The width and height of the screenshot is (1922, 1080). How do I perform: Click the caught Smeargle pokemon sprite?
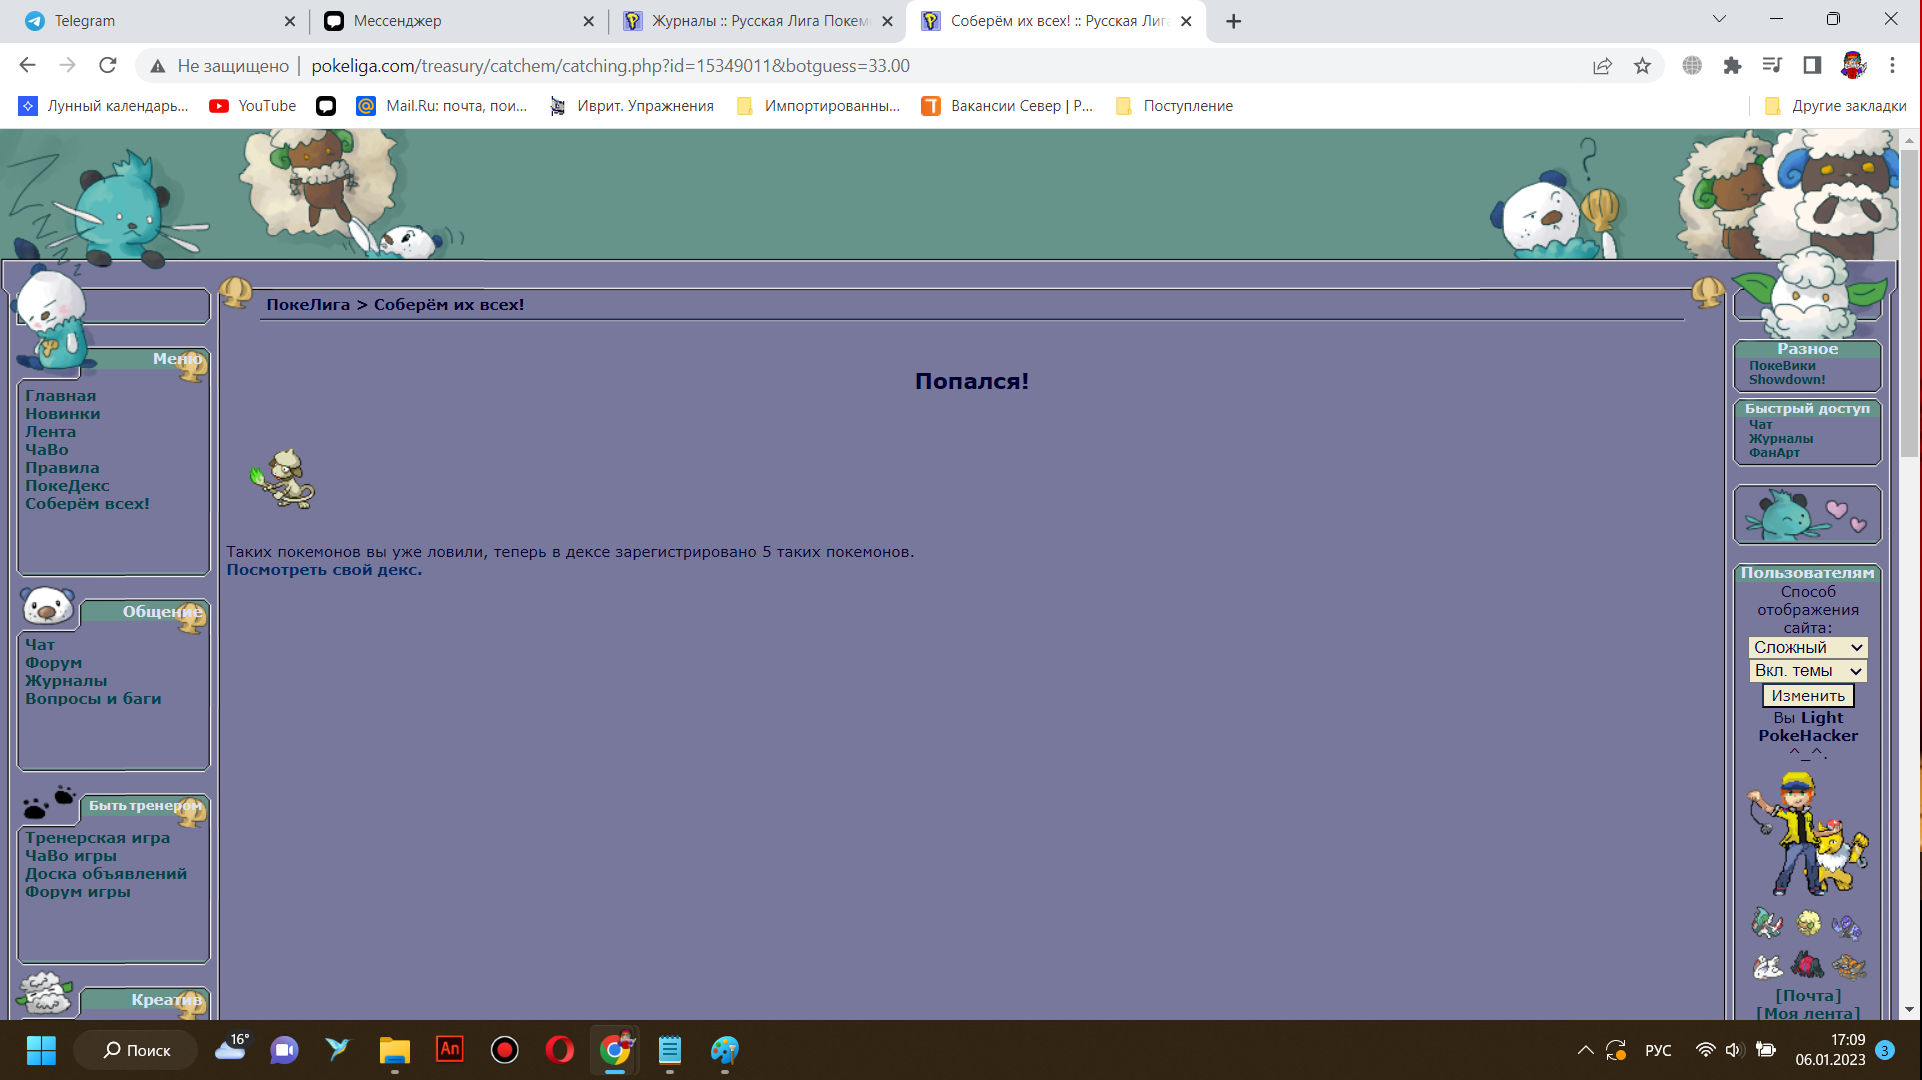click(x=283, y=479)
